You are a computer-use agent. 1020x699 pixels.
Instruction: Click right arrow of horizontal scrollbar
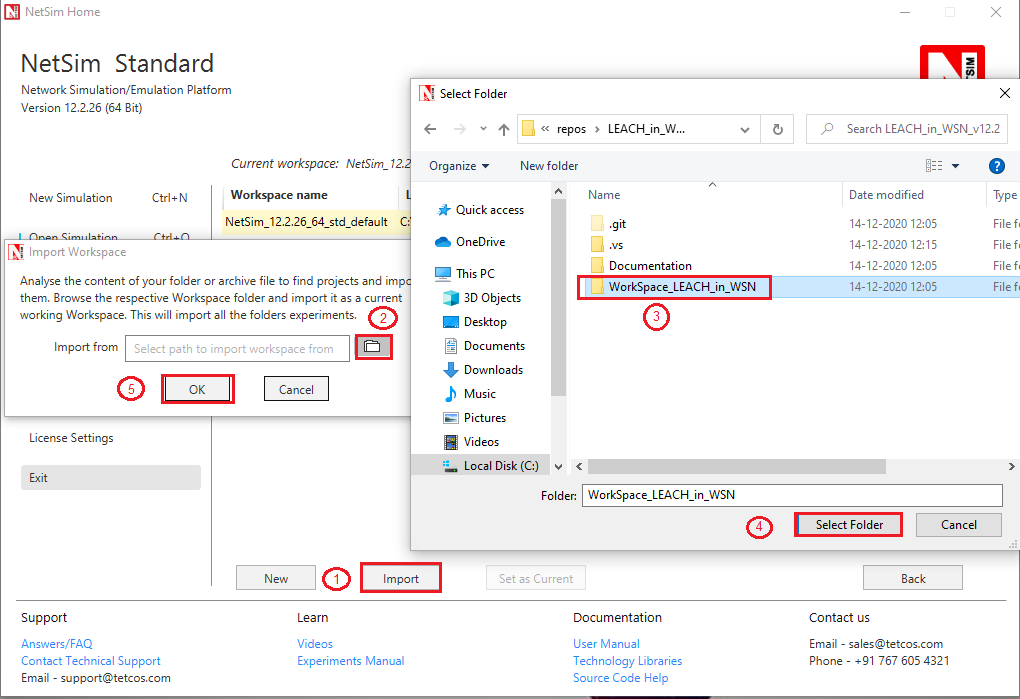[x=1011, y=466]
